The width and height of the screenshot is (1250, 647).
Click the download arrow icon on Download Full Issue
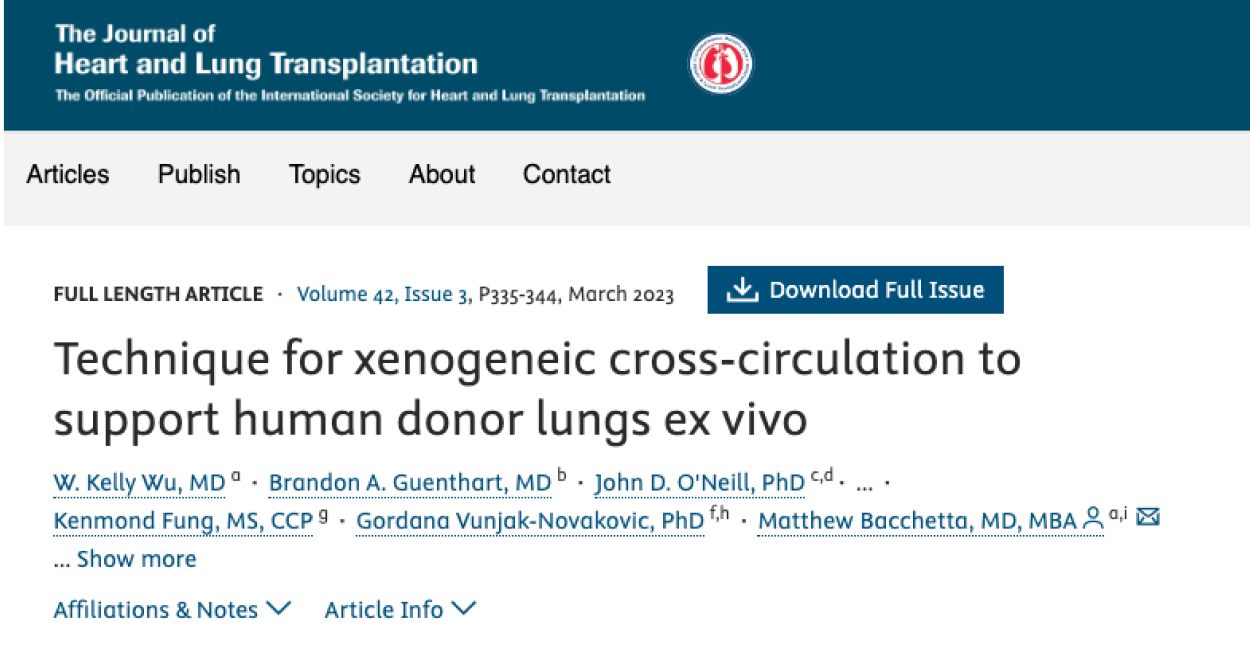tap(742, 289)
